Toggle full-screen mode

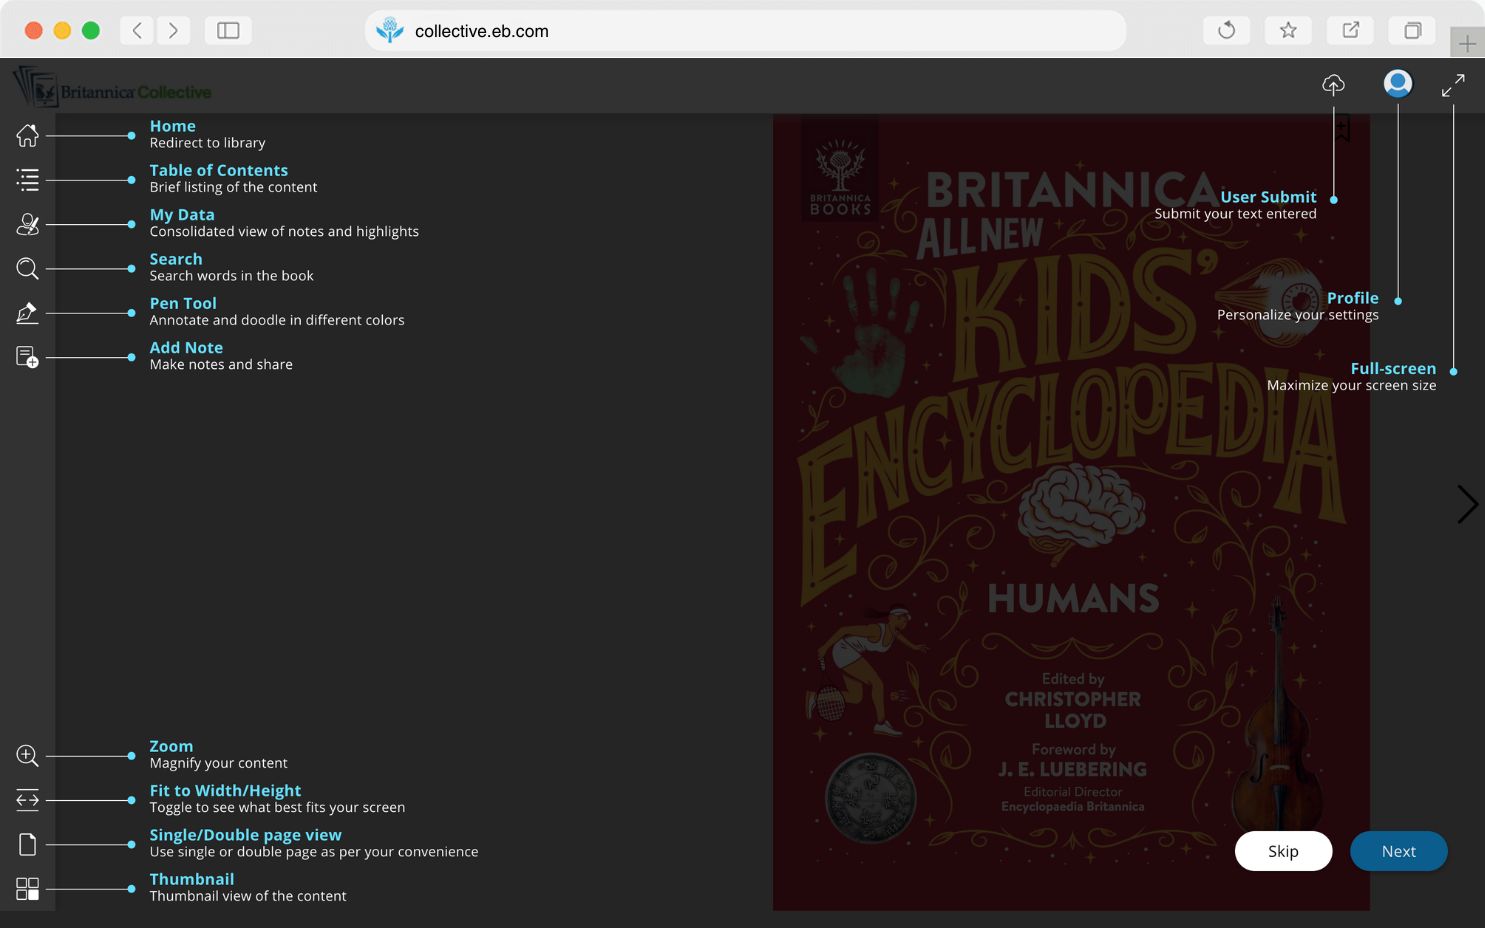pyautogui.click(x=1453, y=85)
